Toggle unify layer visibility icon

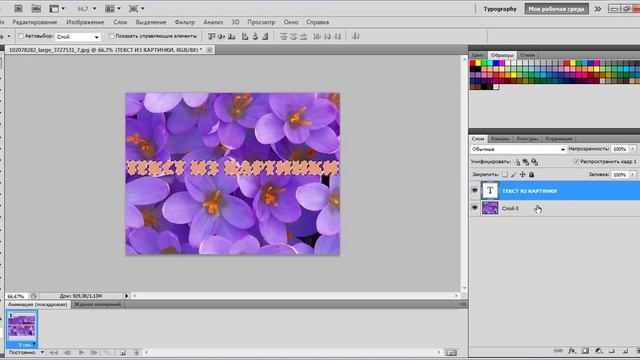coord(526,162)
